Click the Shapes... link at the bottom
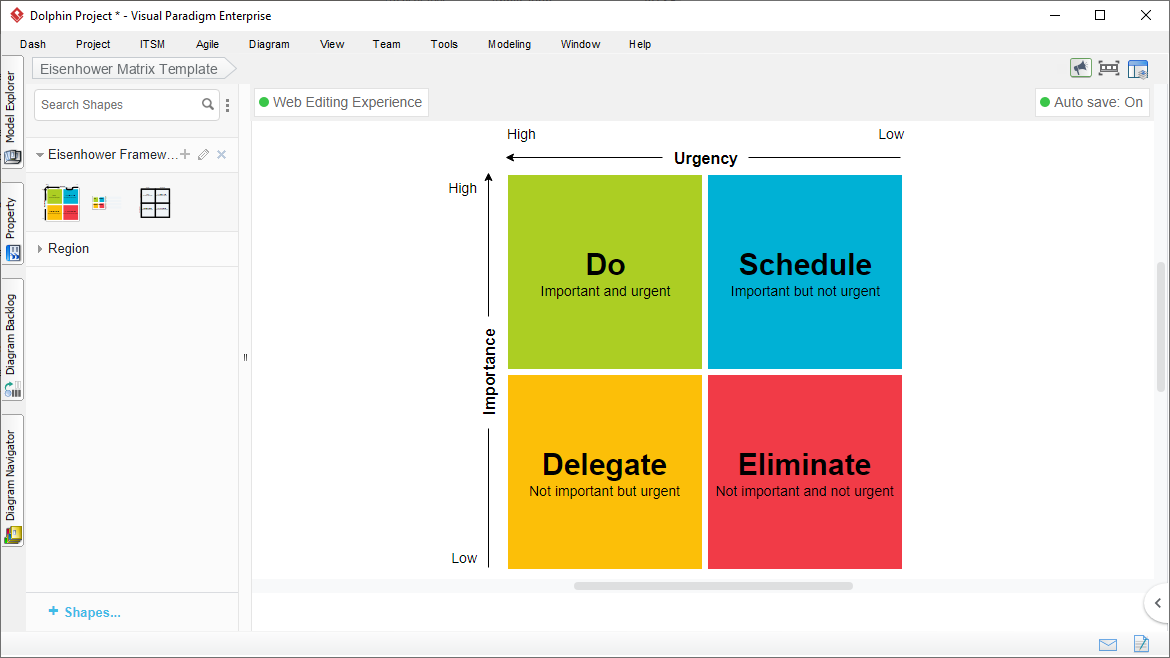Image resolution: width=1170 pixels, height=658 pixels. tap(85, 612)
